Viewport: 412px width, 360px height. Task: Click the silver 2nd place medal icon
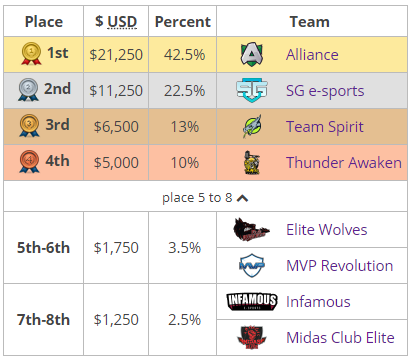28,90
